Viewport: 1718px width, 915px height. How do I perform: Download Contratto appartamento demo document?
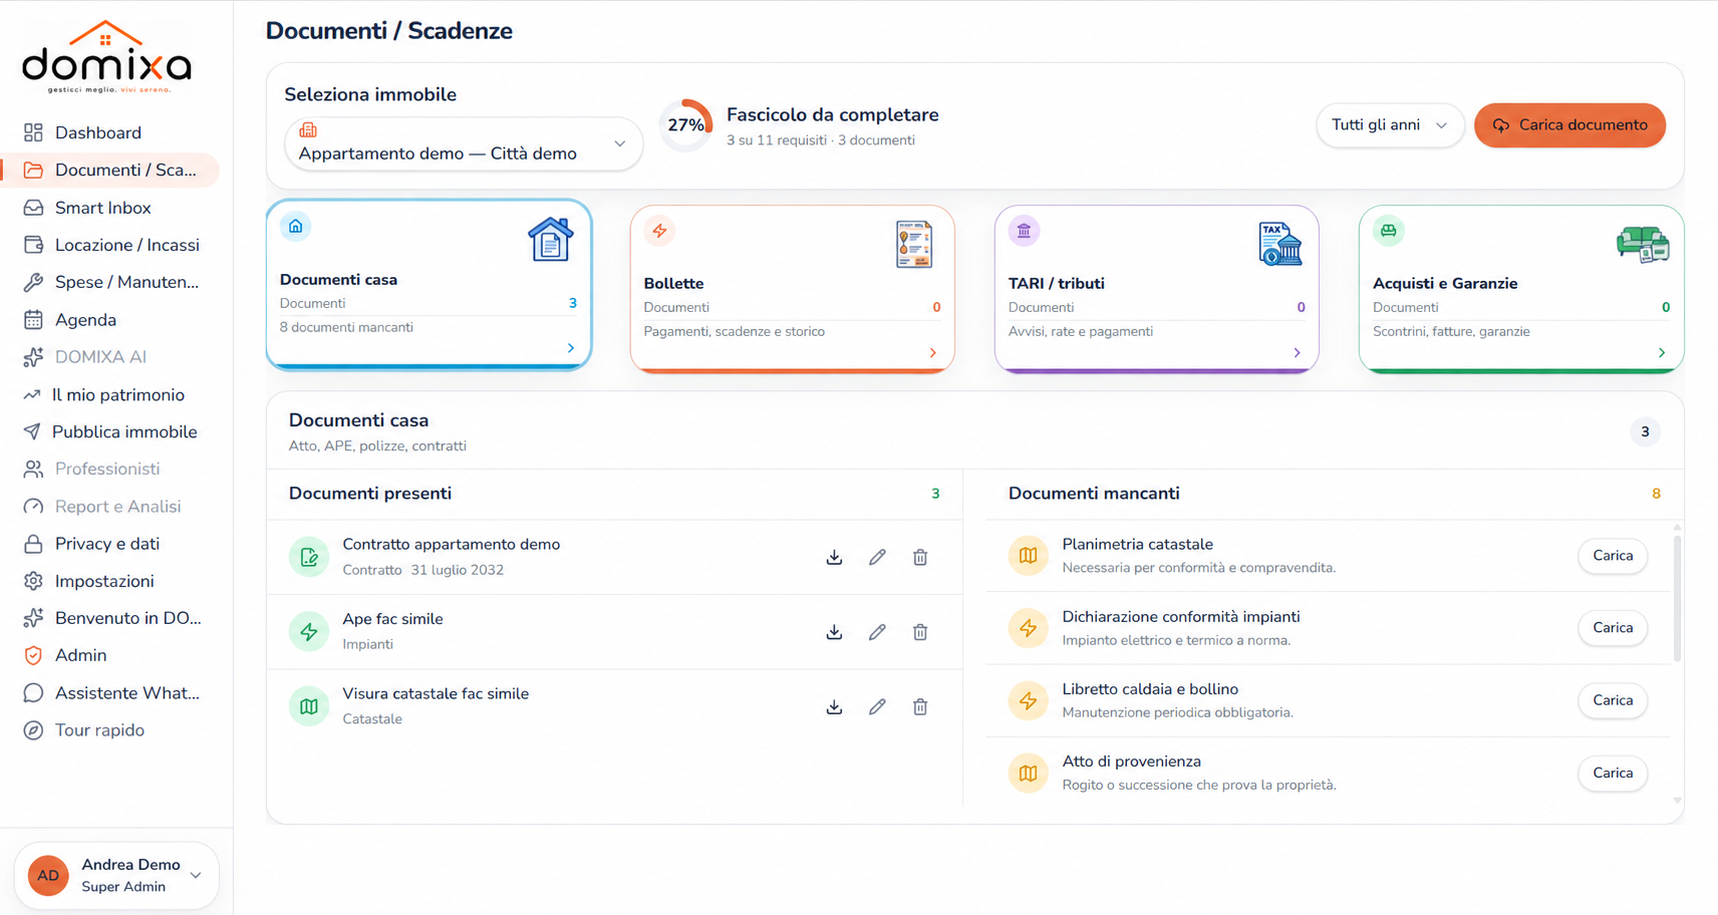click(834, 557)
